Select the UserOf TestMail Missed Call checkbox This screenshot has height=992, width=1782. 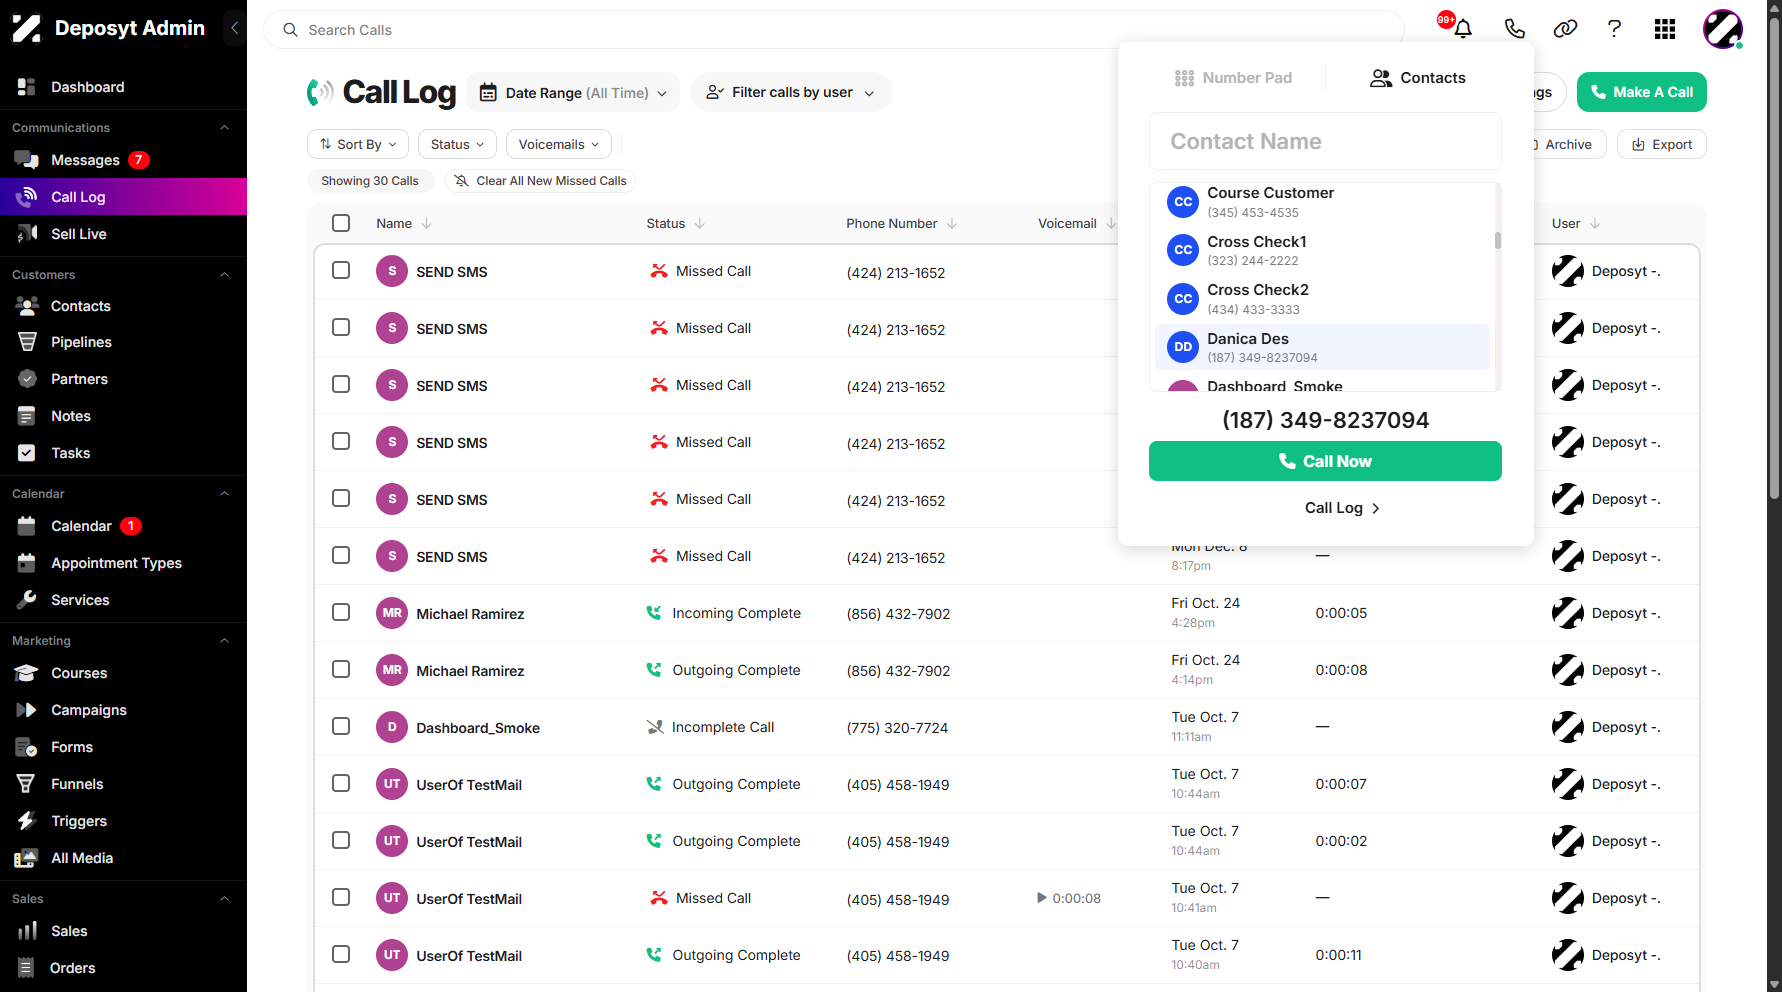pos(341,897)
